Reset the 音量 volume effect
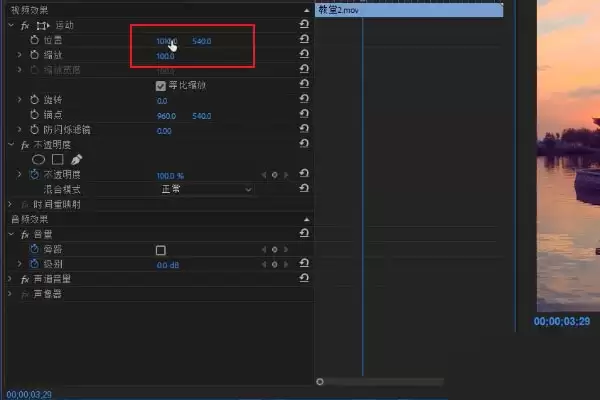 point(304,233)
